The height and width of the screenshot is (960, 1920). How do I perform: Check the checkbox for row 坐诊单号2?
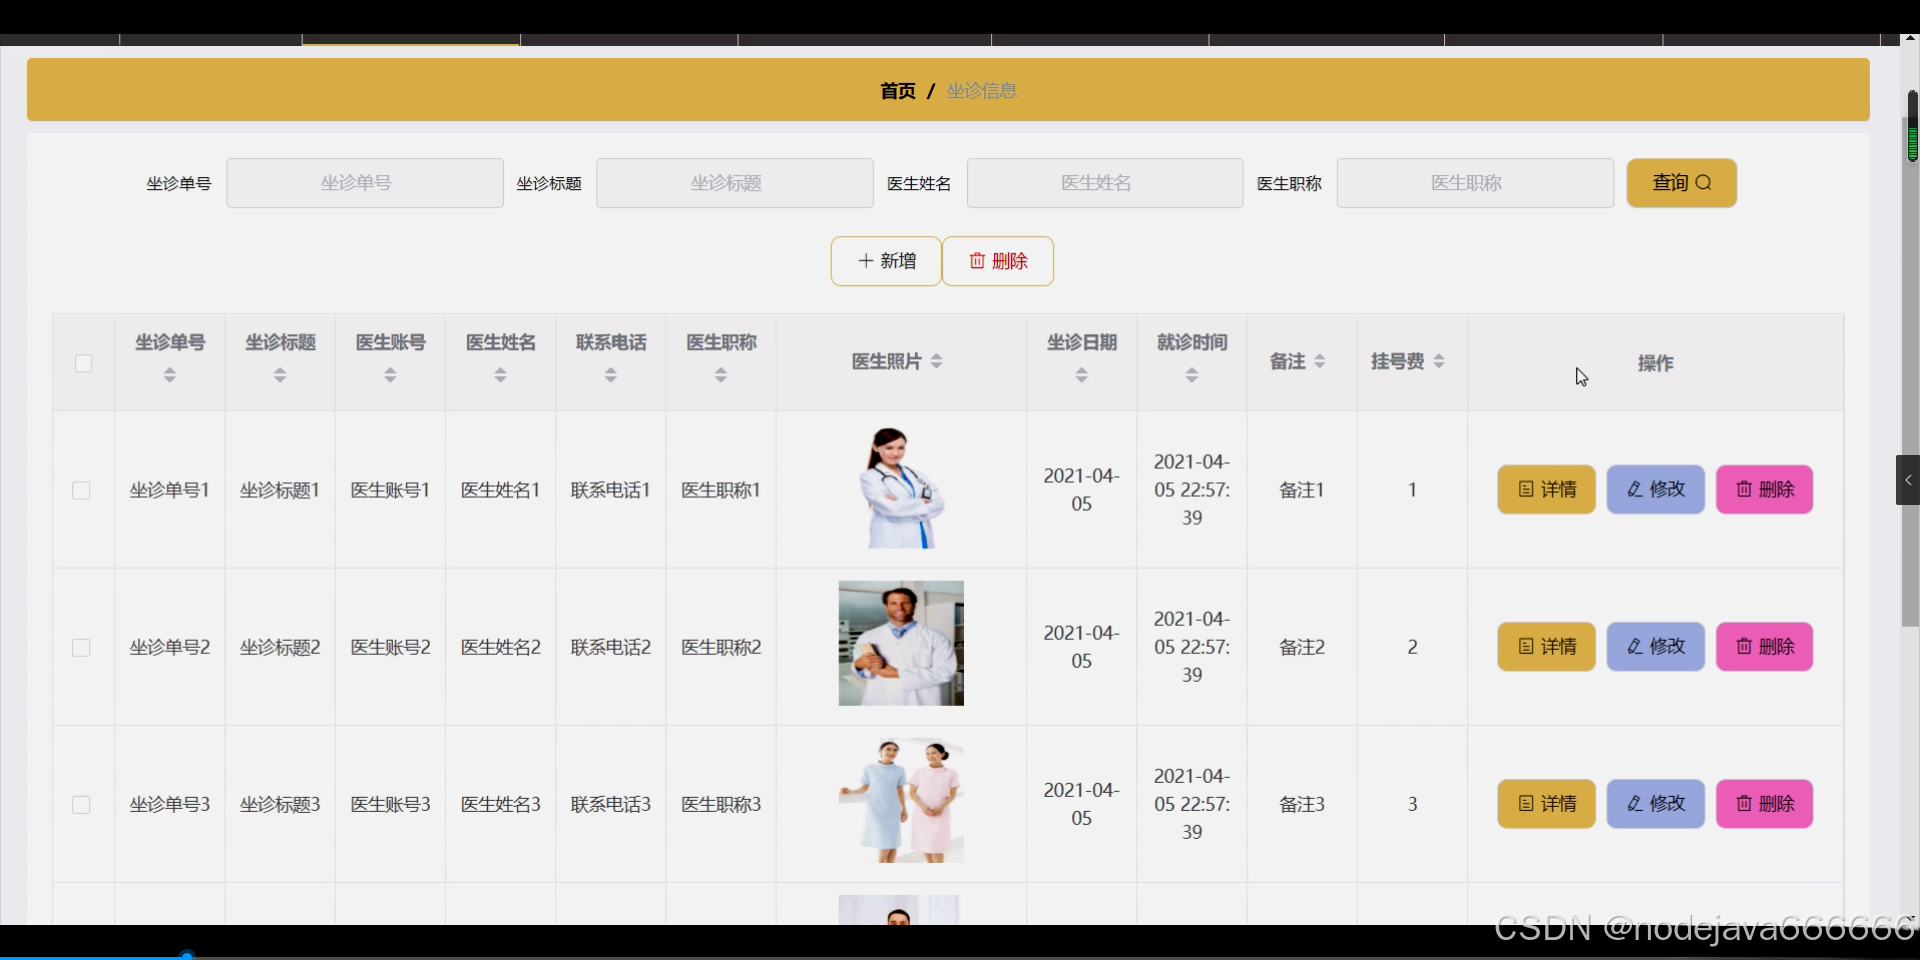click(82, 647)
